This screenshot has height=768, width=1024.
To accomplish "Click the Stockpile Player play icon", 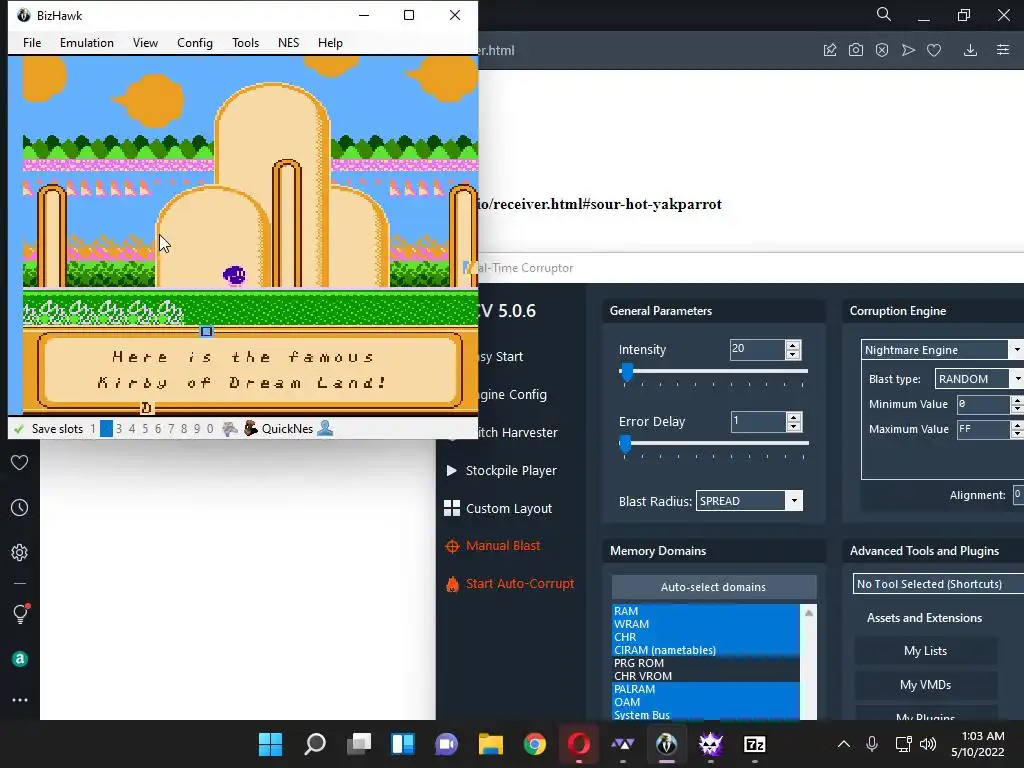I will click(451, 470).
